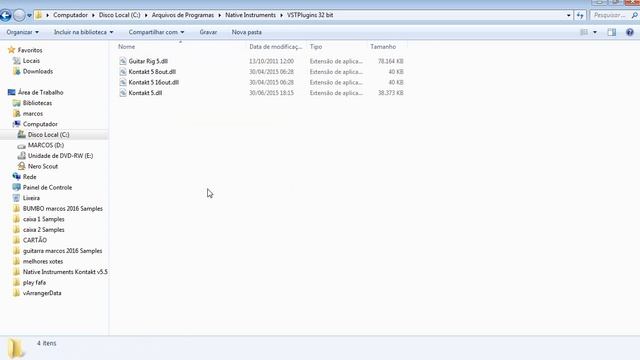Open caixa 2 Samples folder
This screenshot has height=360, width=640.
pyautogui.click(x=43, y=230)
